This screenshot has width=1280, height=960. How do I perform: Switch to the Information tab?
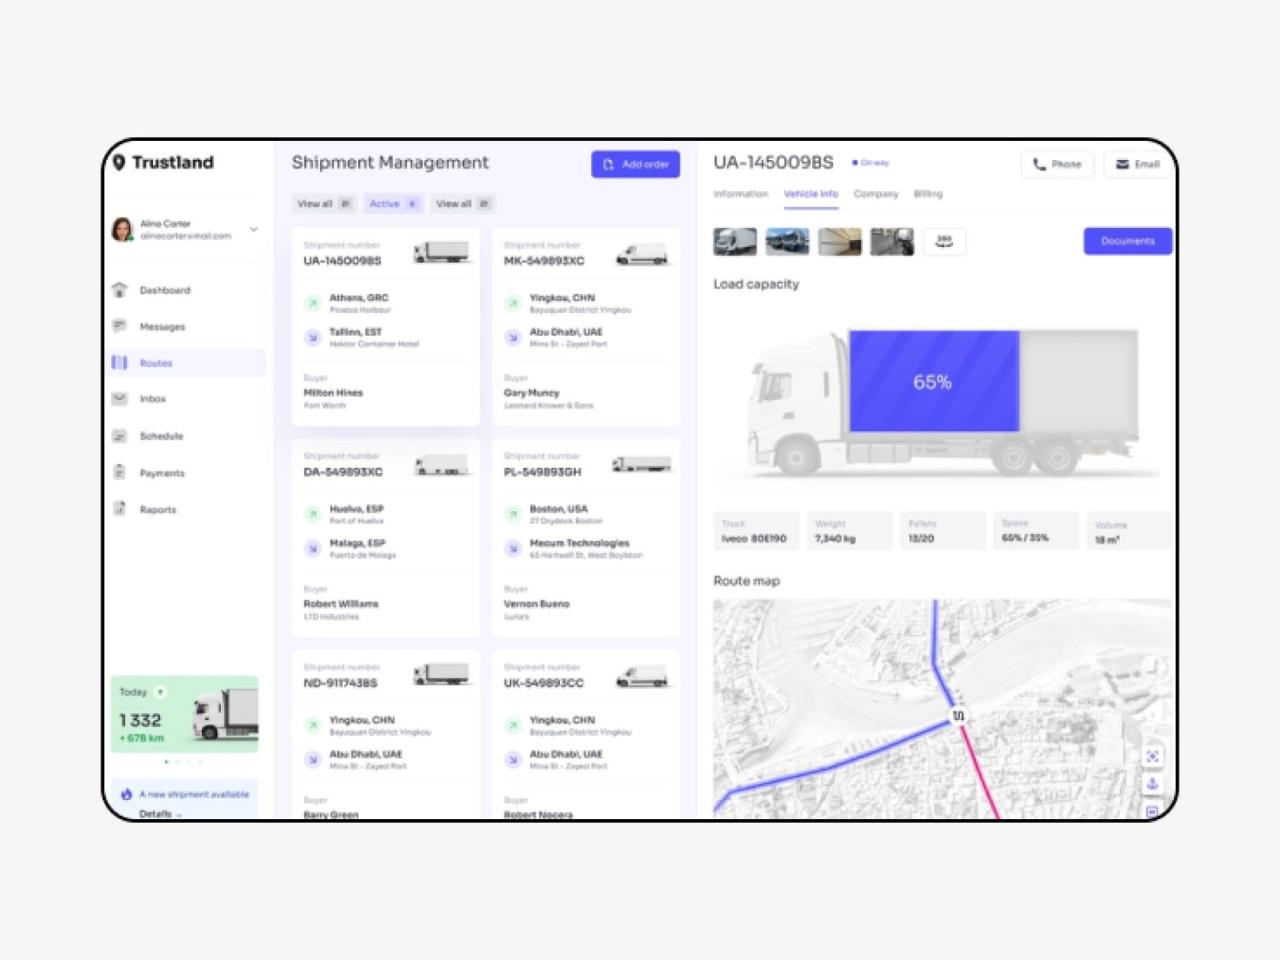pyautogui.click(x=741, y=194)
